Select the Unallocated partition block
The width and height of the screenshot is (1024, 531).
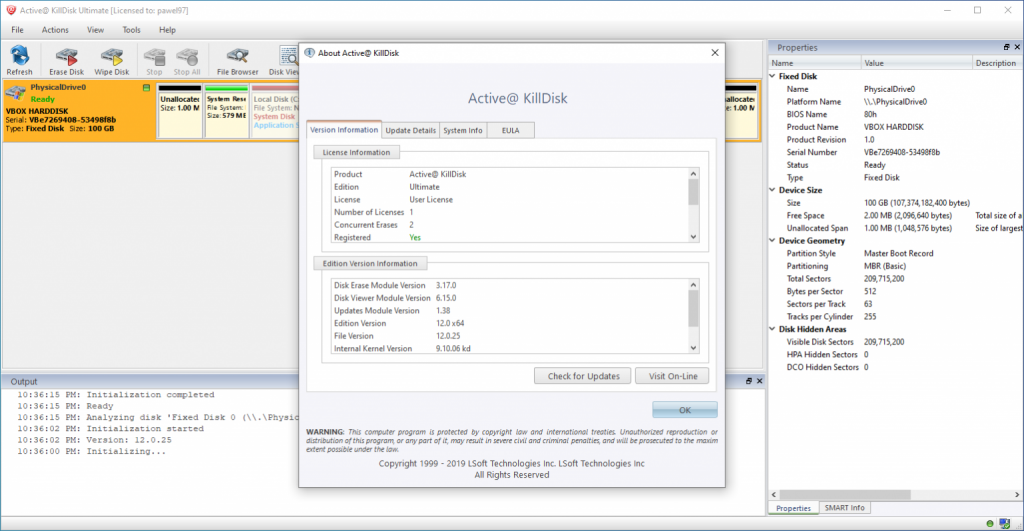click(180, 111)
